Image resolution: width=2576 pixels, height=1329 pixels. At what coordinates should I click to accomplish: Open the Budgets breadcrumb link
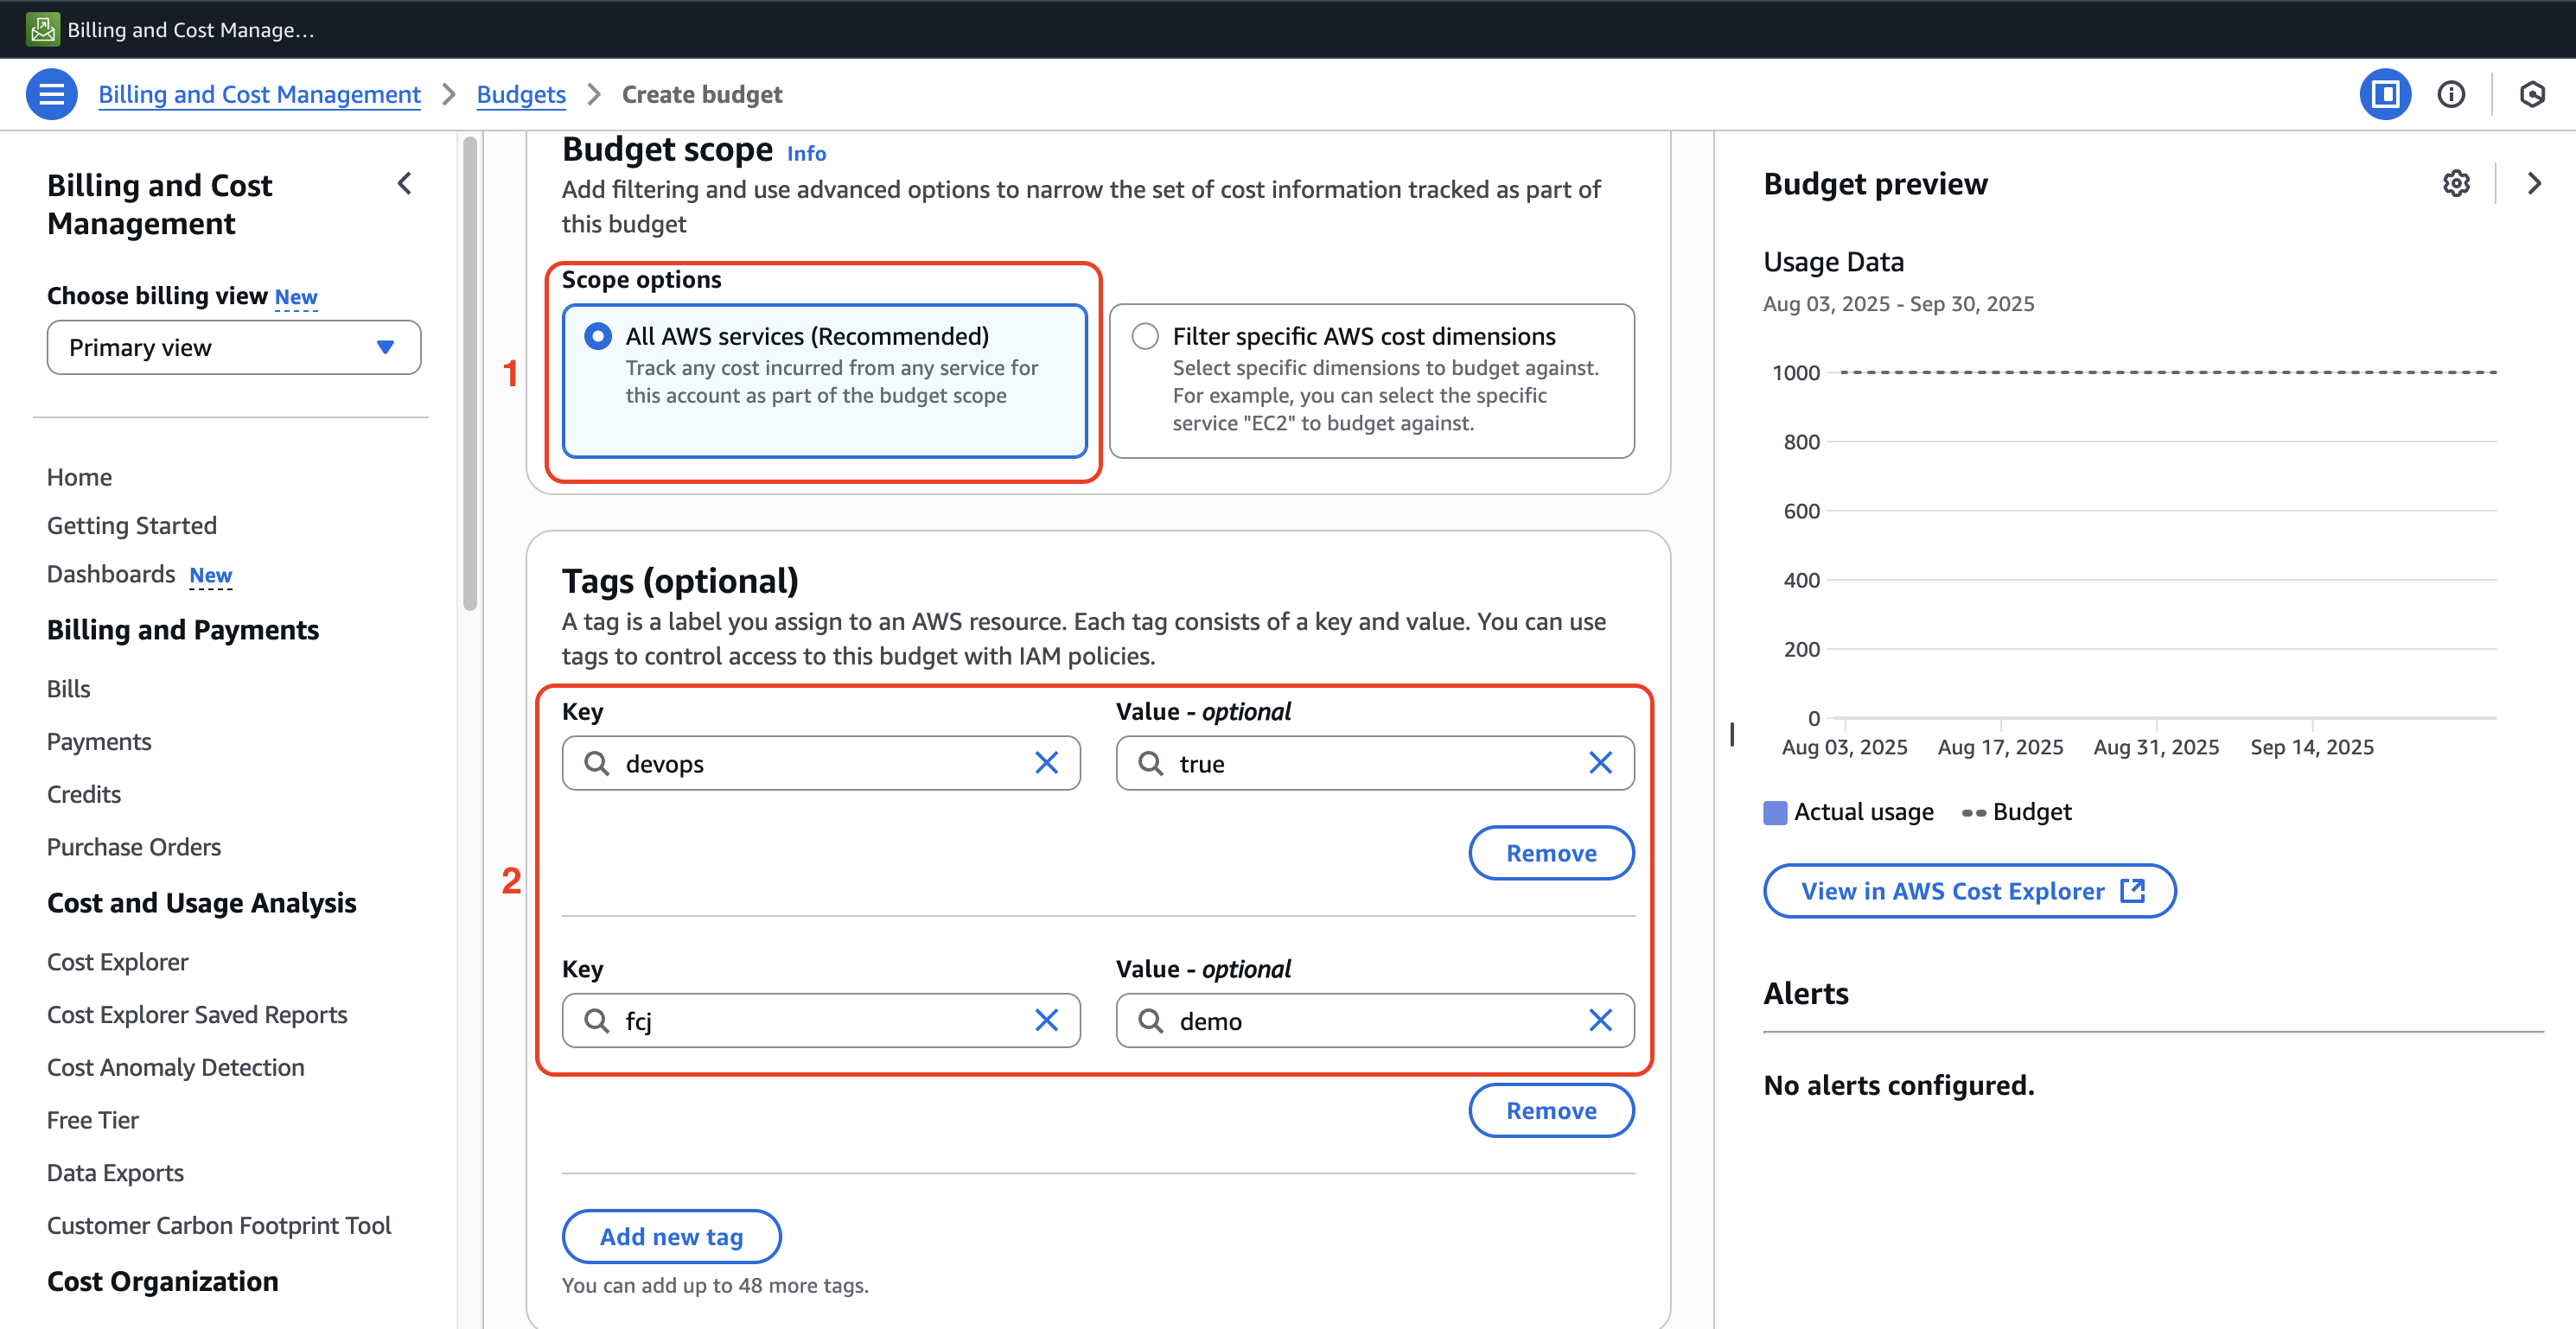[x=520, y=94]
